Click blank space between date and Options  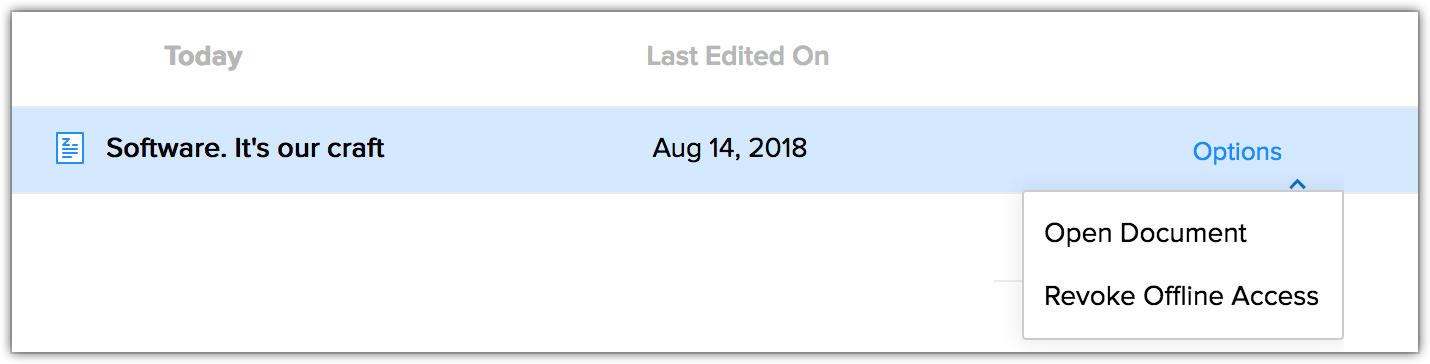pos(1000,150)
